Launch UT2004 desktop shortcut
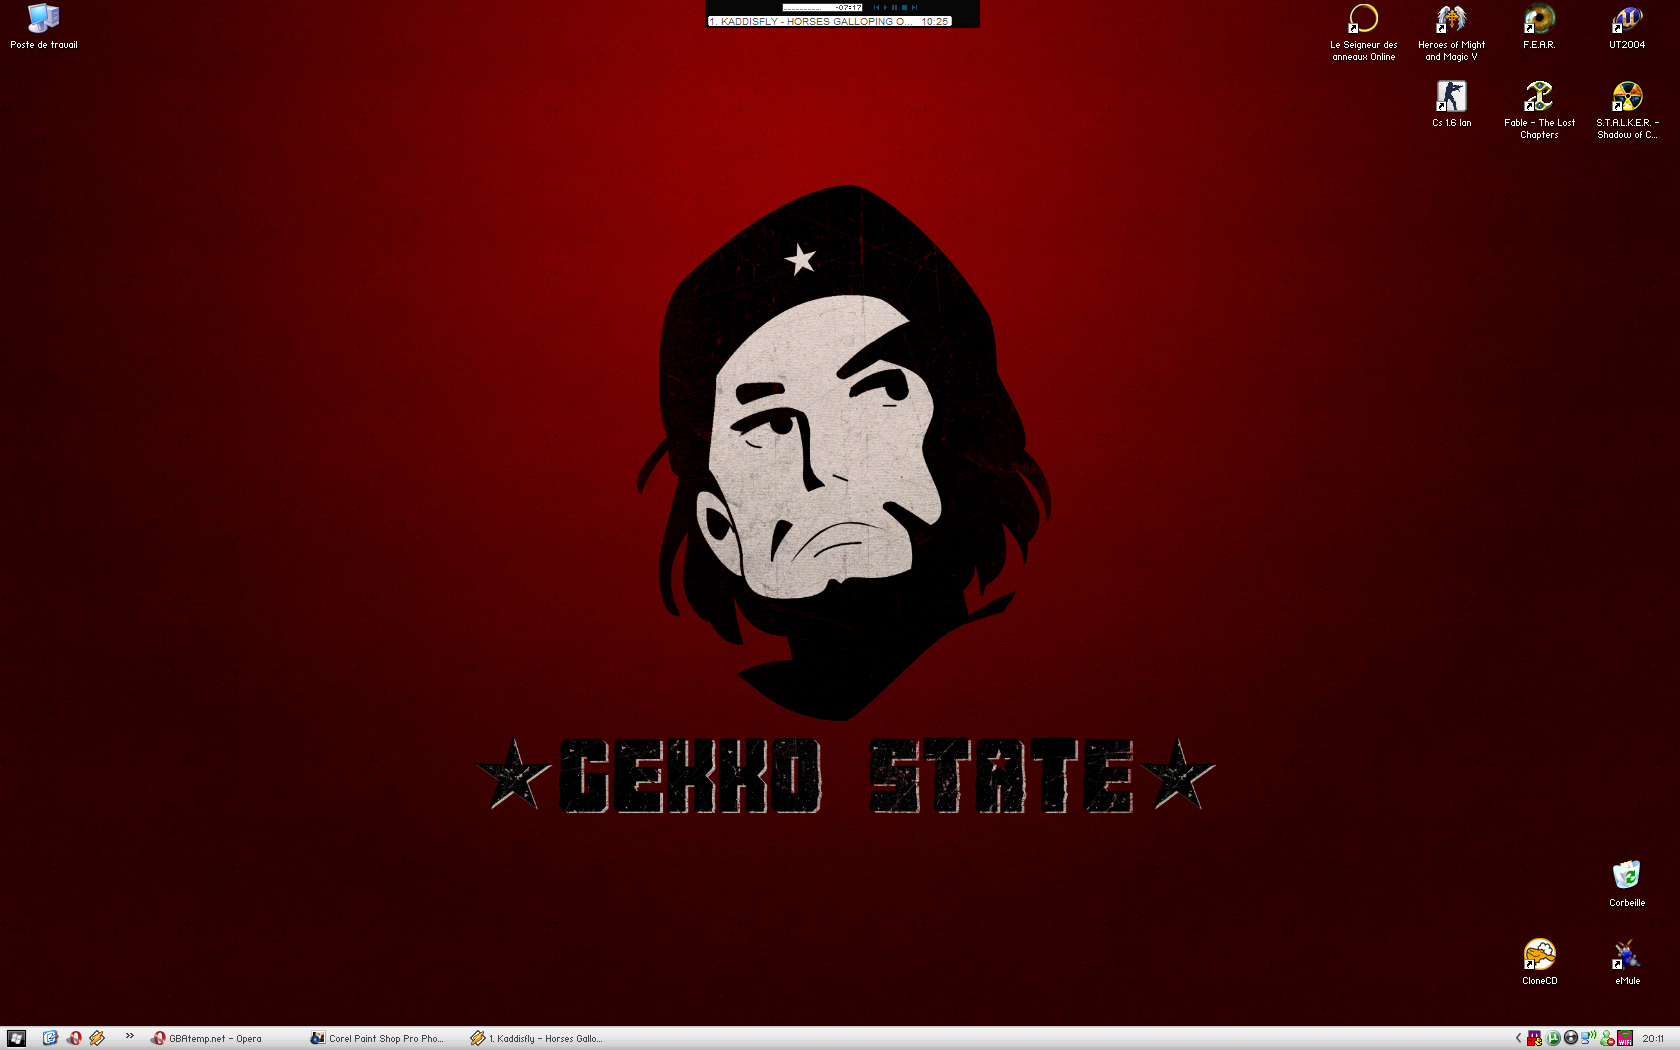The width and height of the screenshot is (1680, 1050). (1627, 26)
